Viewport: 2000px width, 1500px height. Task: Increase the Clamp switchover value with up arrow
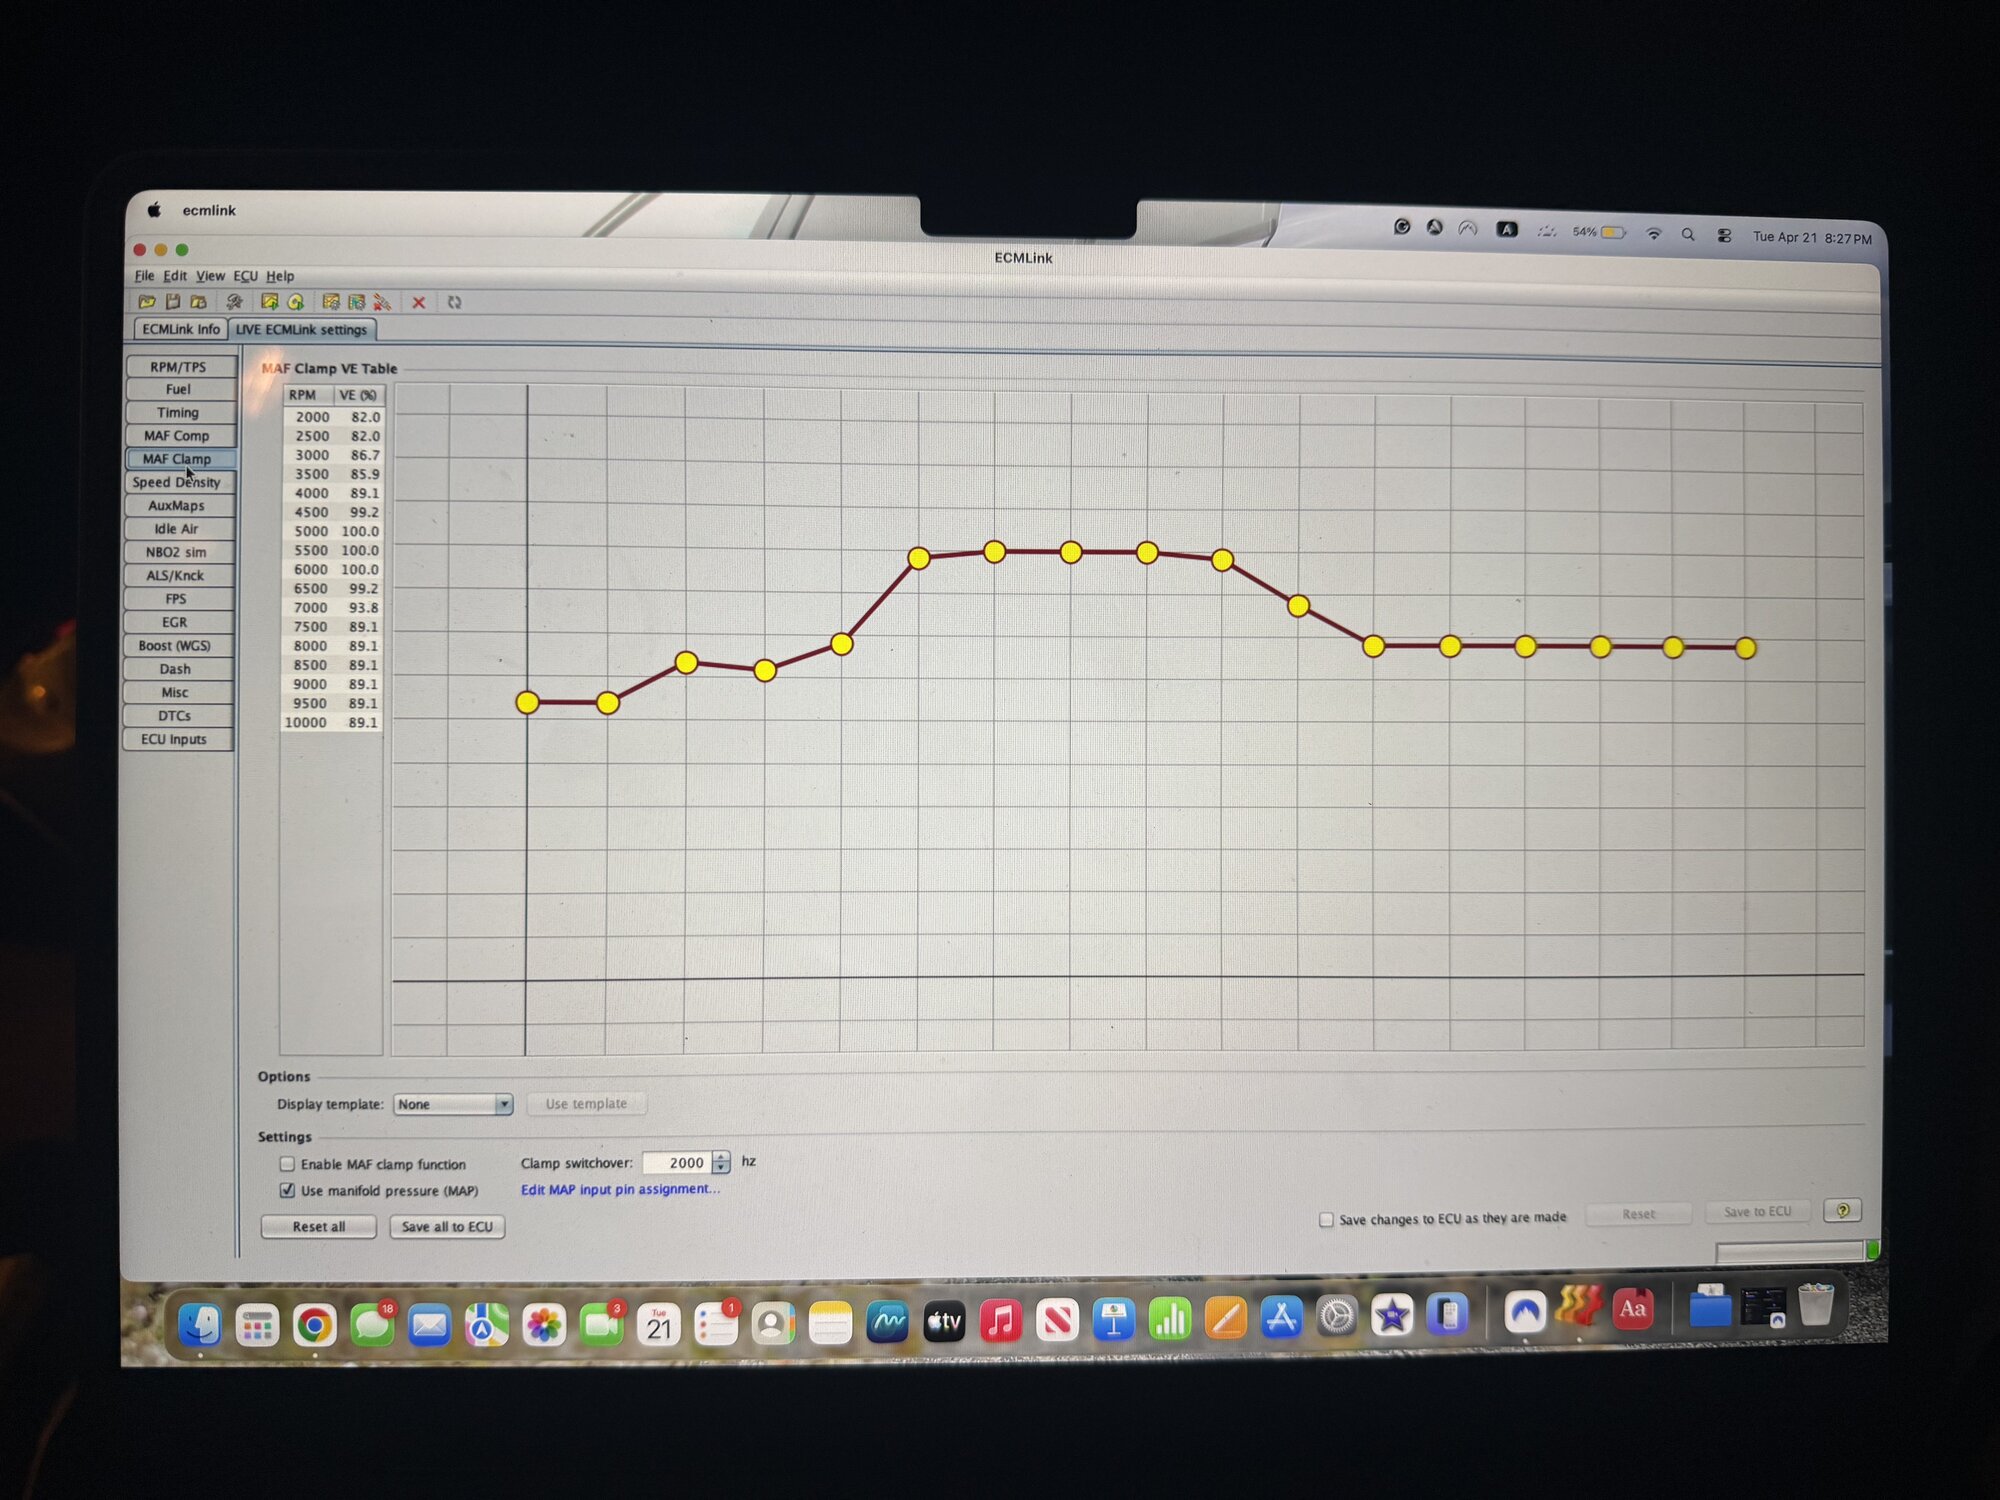(721, 1157)
